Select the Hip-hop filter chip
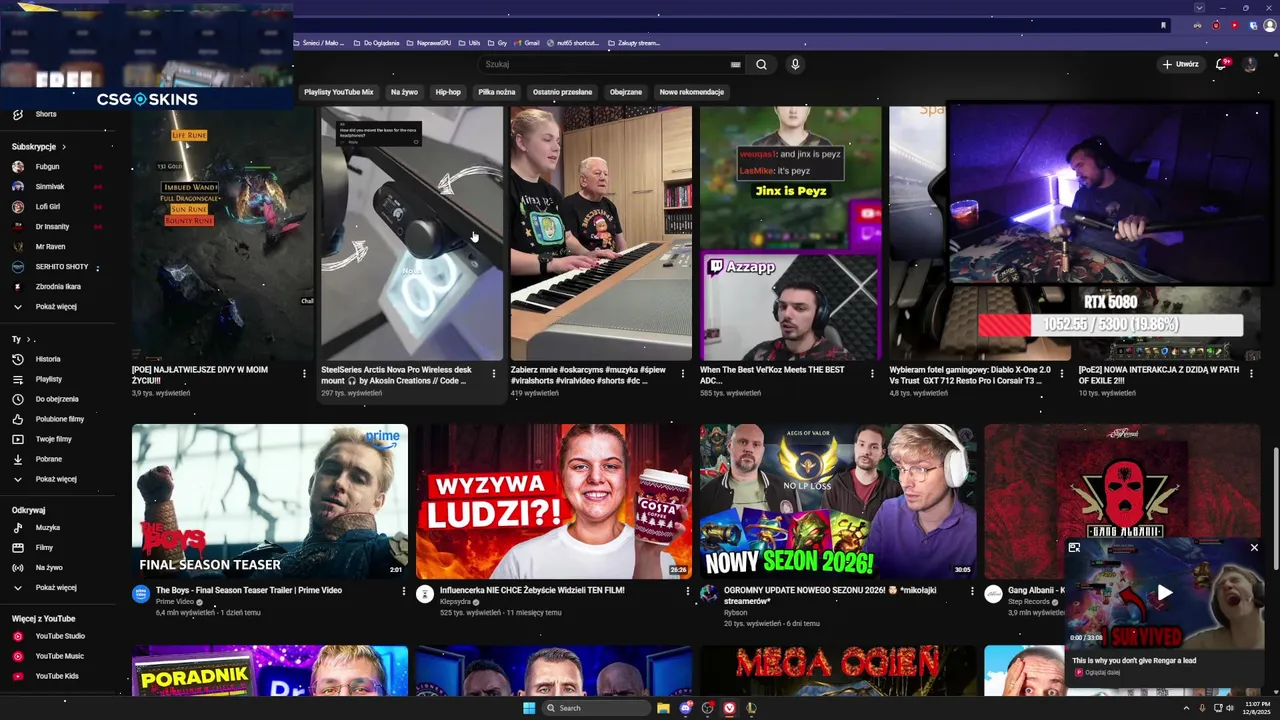This screenshot has width=1280, height=720. tap(448, 92)
